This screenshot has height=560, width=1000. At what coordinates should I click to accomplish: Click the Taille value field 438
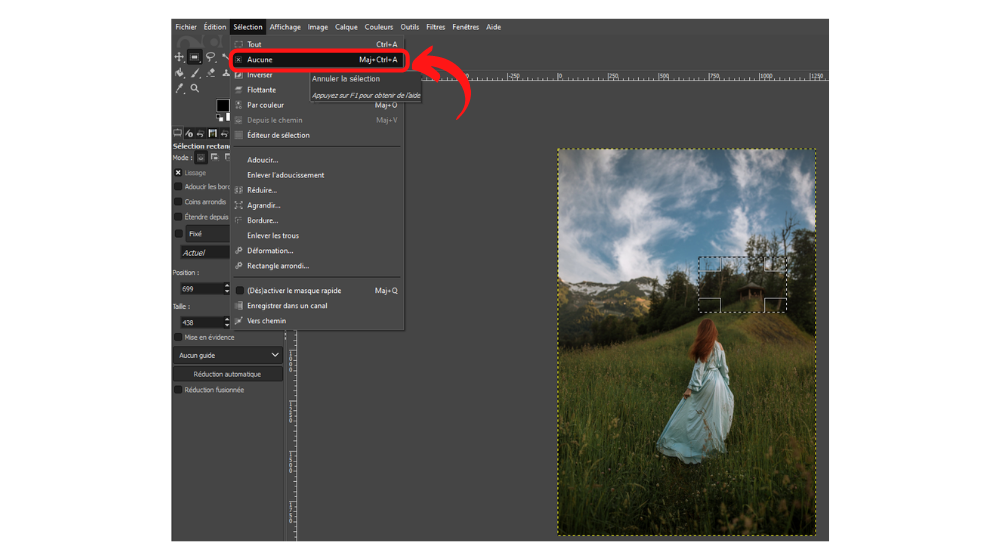tap(202, 322)
